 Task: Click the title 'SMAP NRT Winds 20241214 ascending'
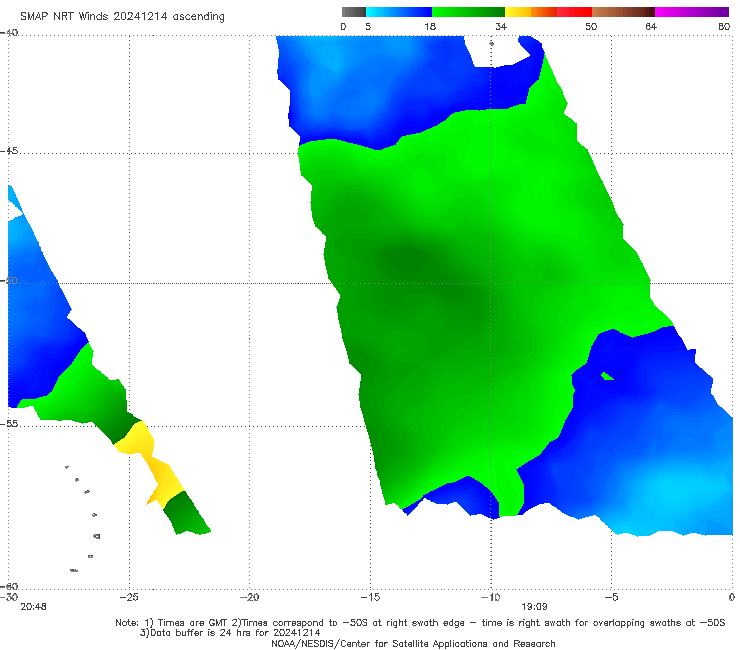click(122, 17)
